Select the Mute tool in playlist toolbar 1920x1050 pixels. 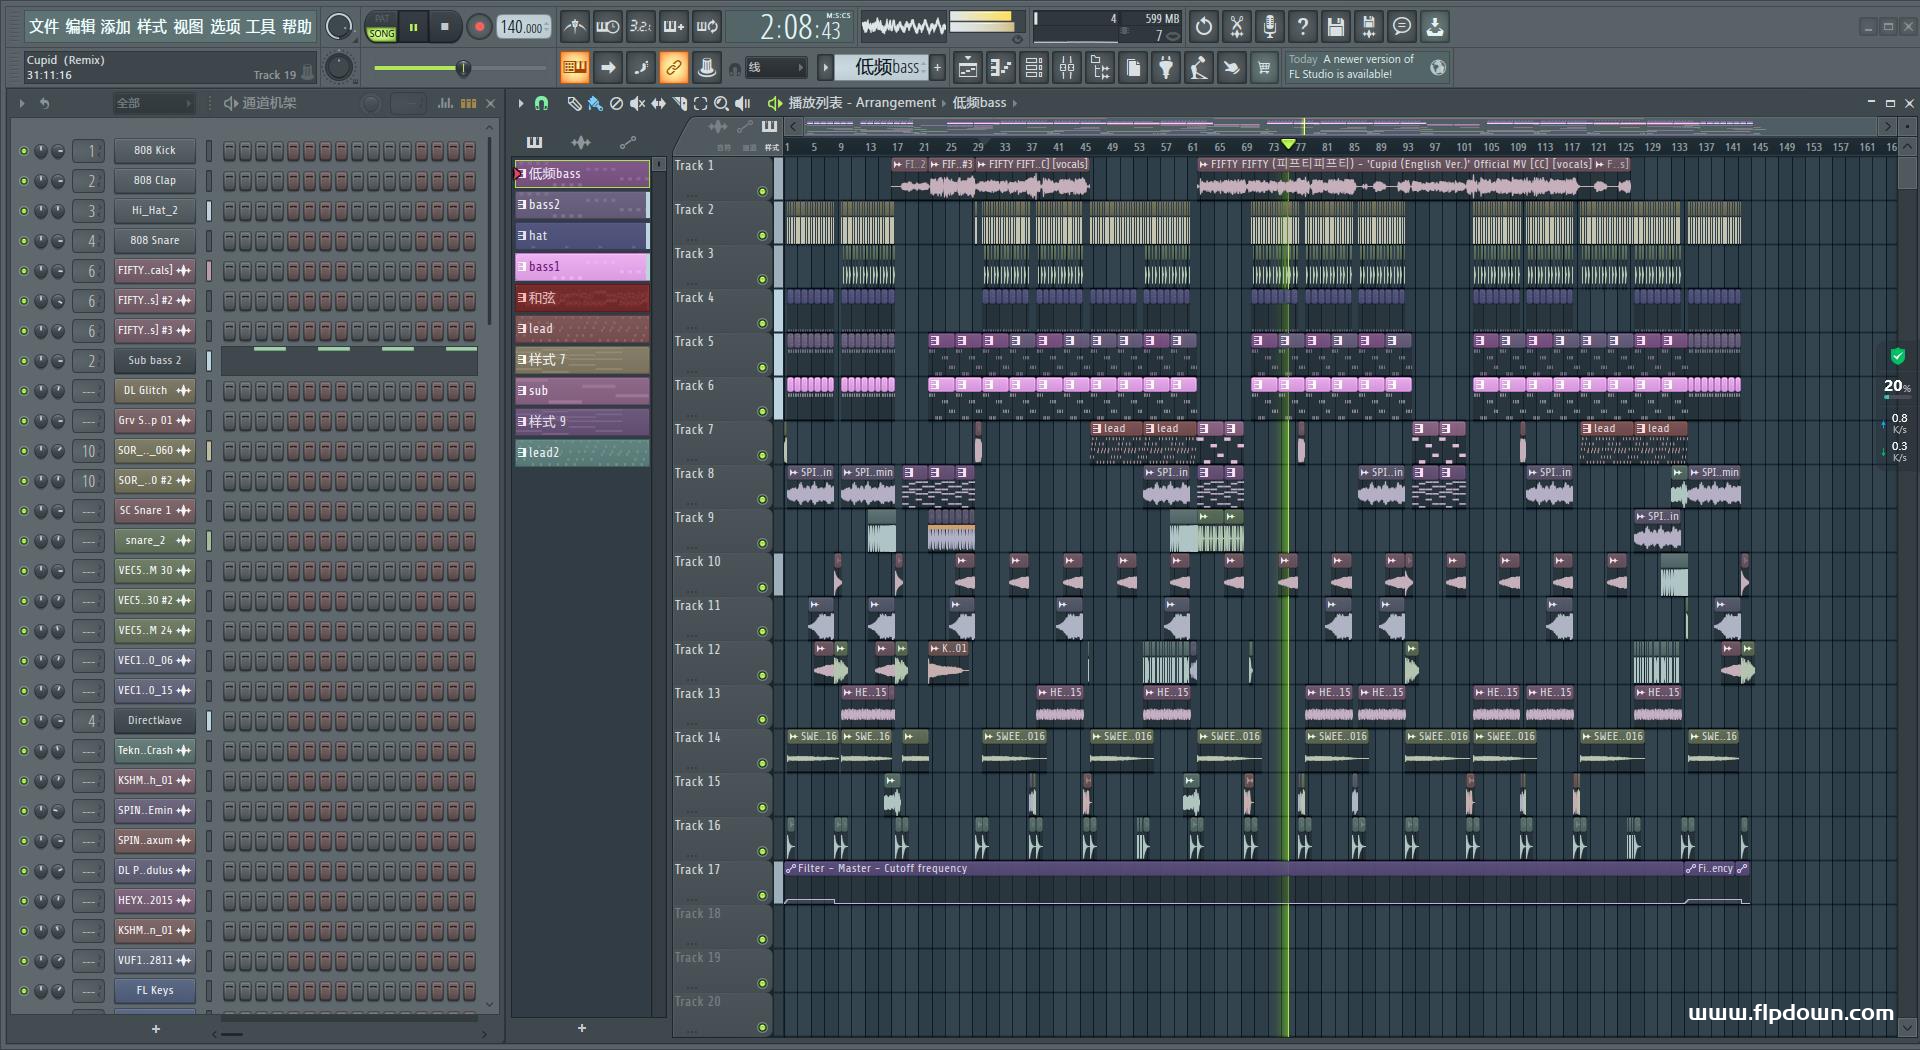click(x=637, y=103)
